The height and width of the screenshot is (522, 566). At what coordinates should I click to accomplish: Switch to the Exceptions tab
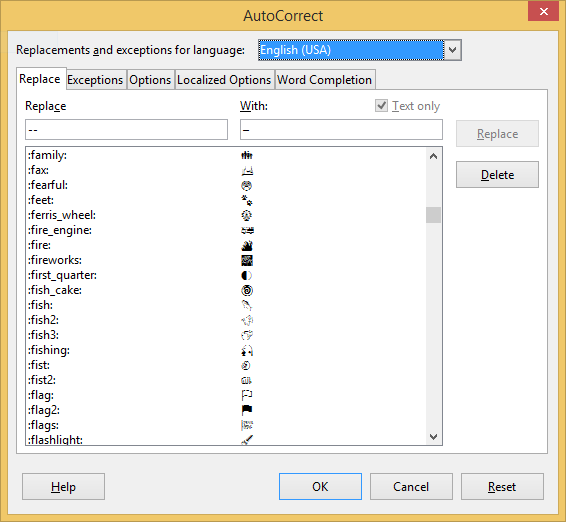(95, 80)
